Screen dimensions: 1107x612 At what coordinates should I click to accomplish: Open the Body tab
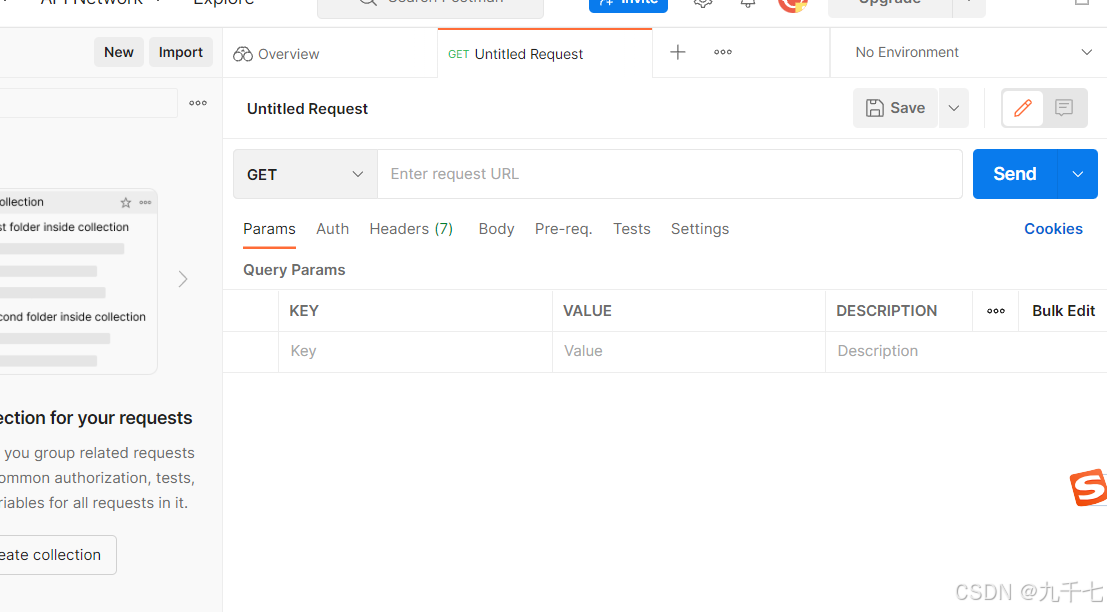[496, 229]
